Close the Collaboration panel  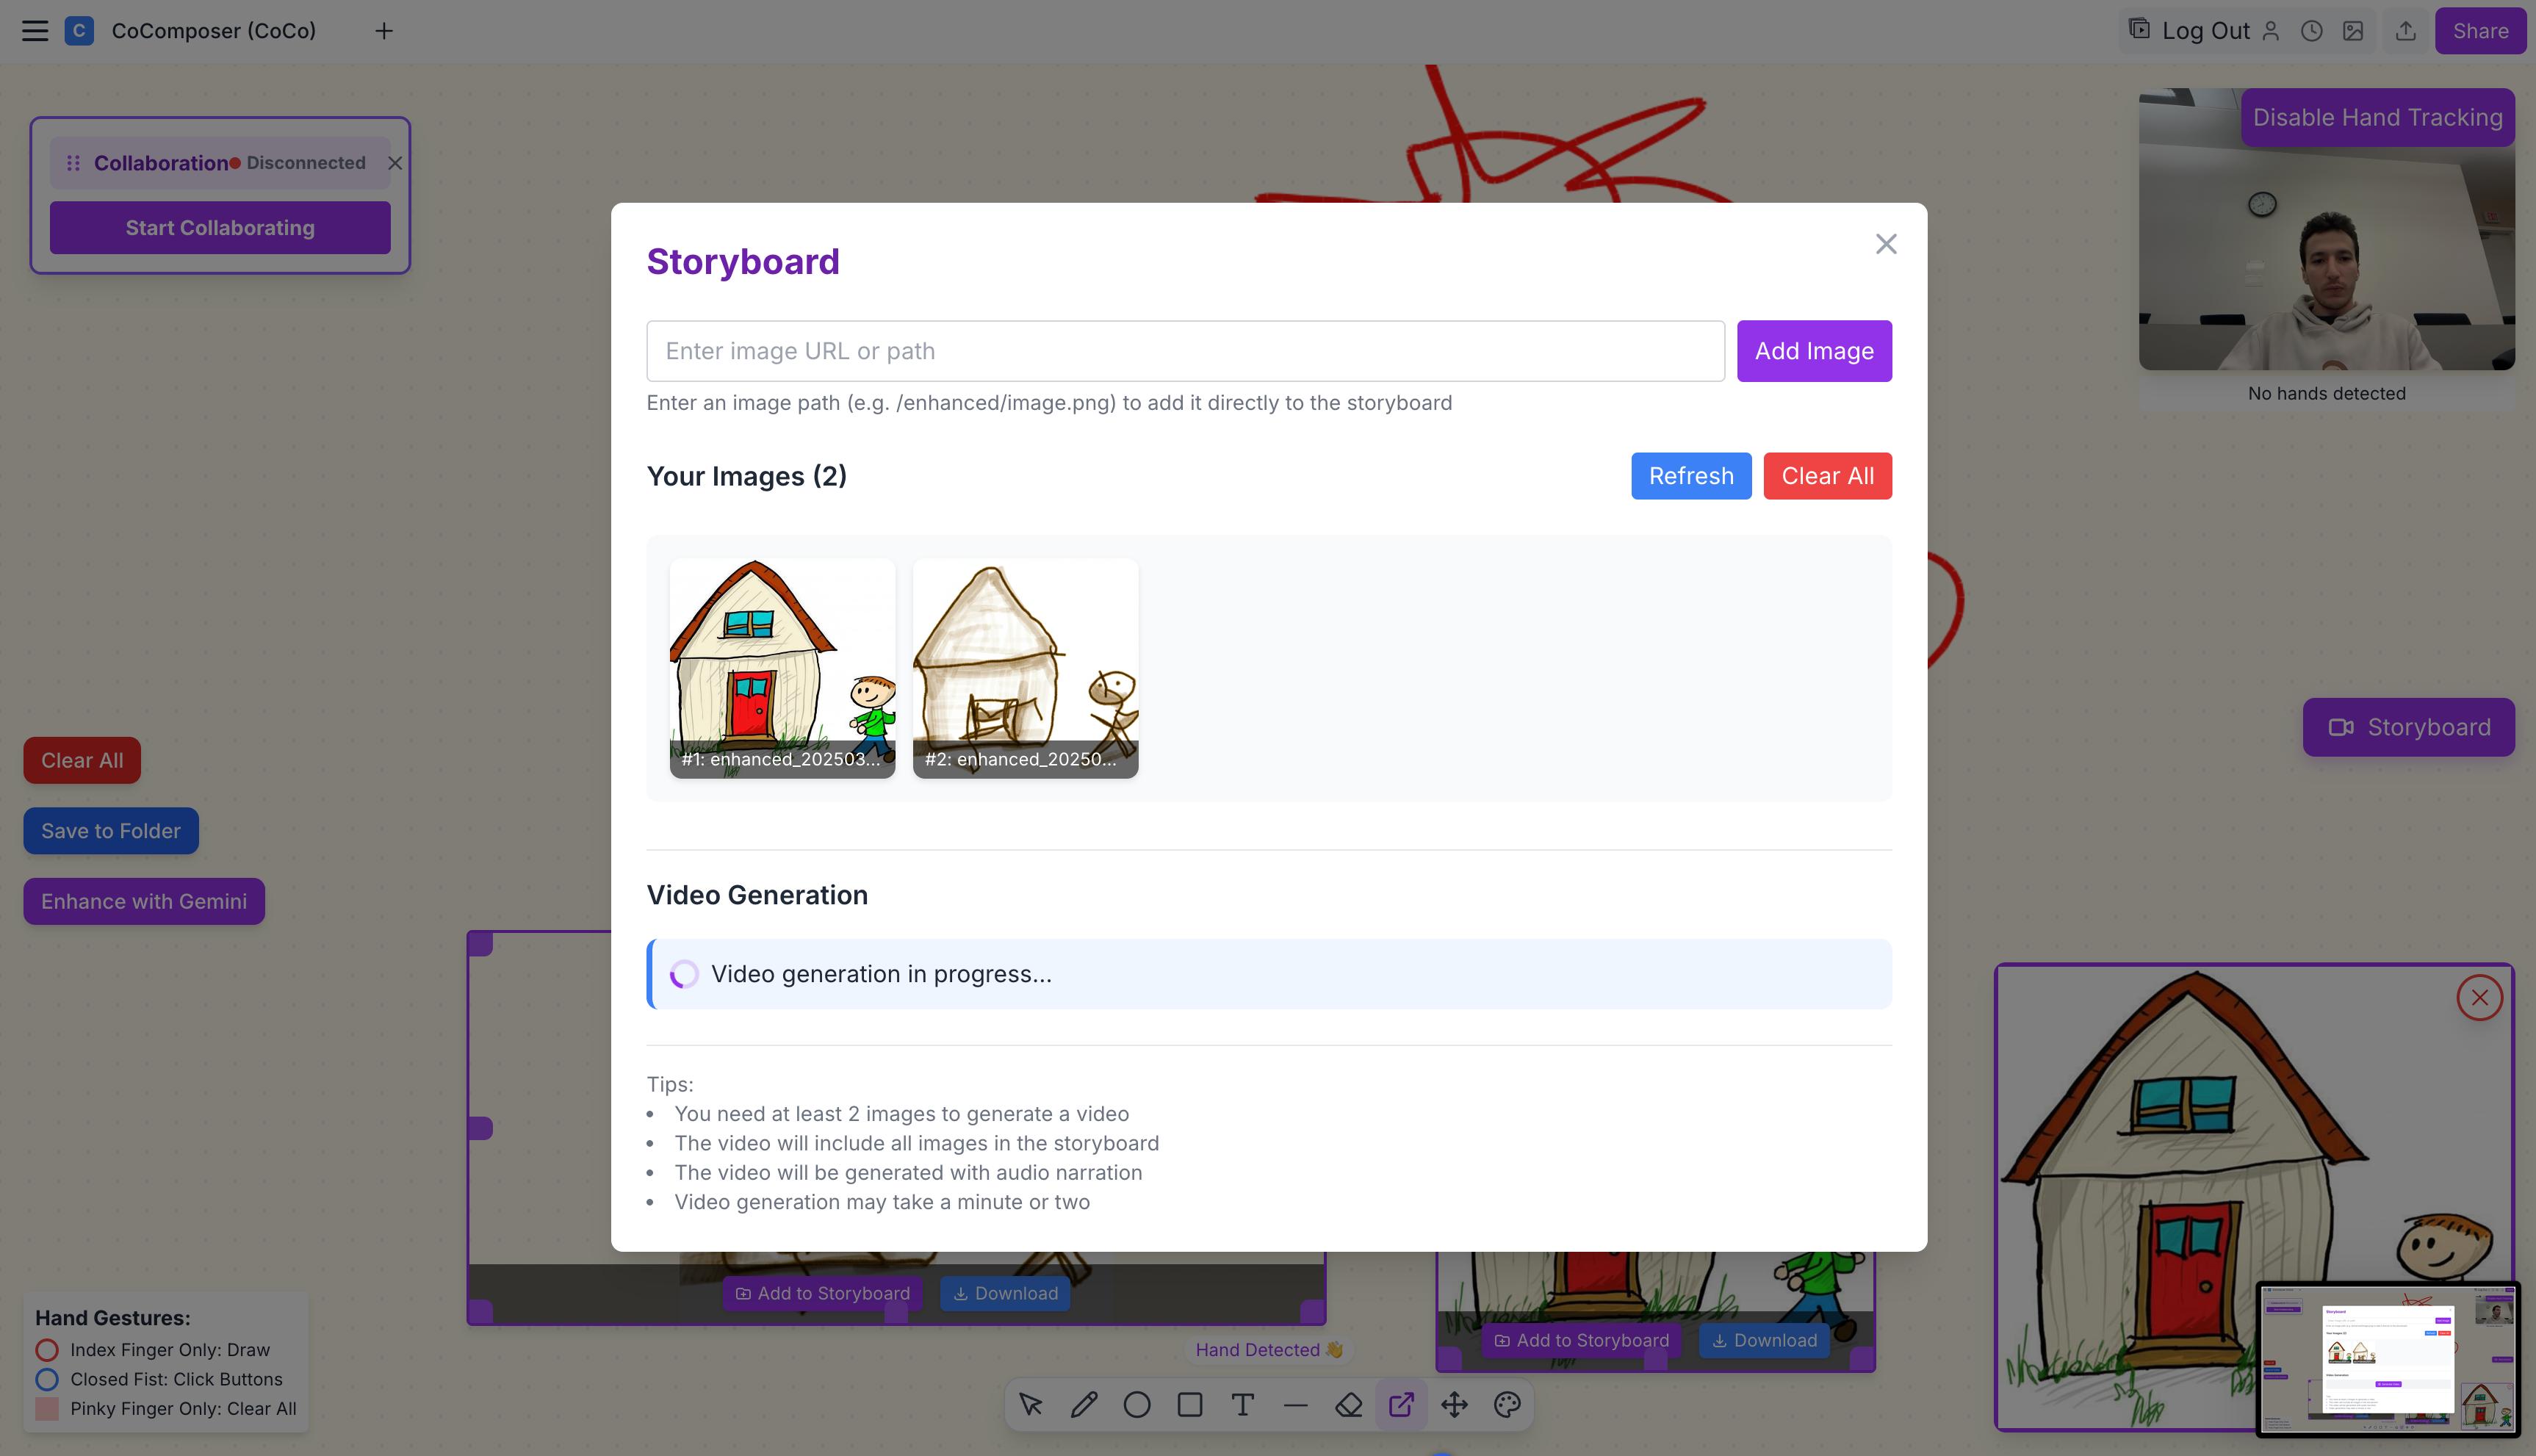coord(395,163)
